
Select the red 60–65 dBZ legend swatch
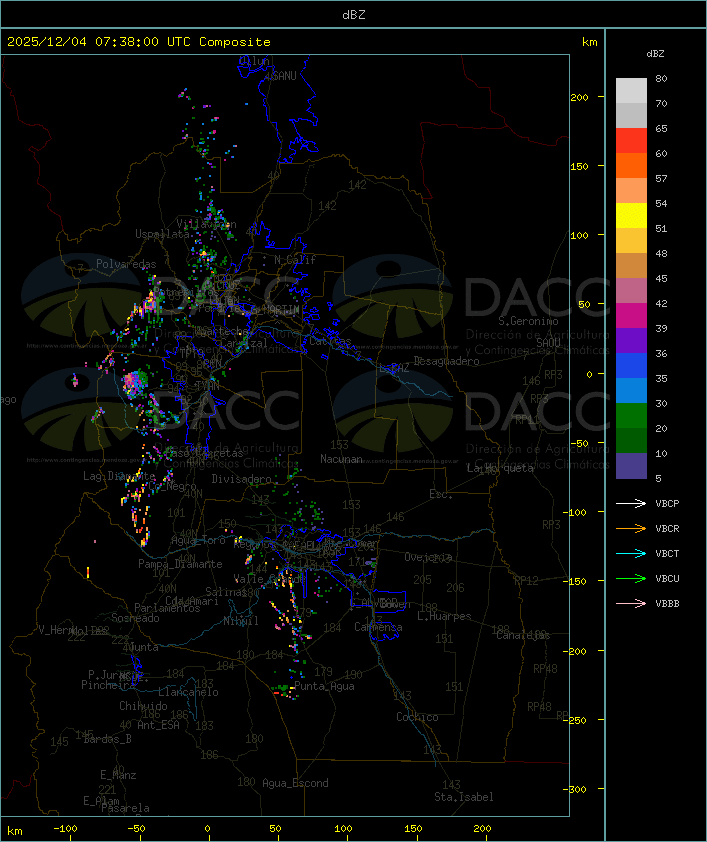click(x=631, y=141)
